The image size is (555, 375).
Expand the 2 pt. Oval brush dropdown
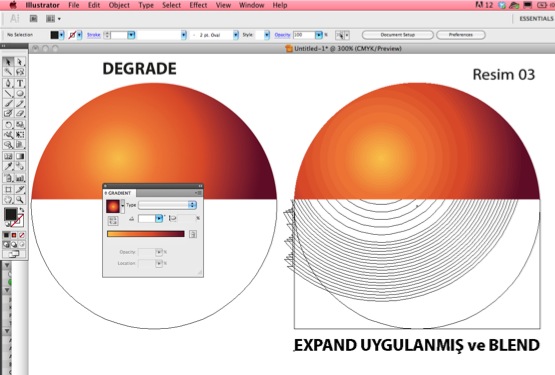pyautogui.click(x=236, y=35)
